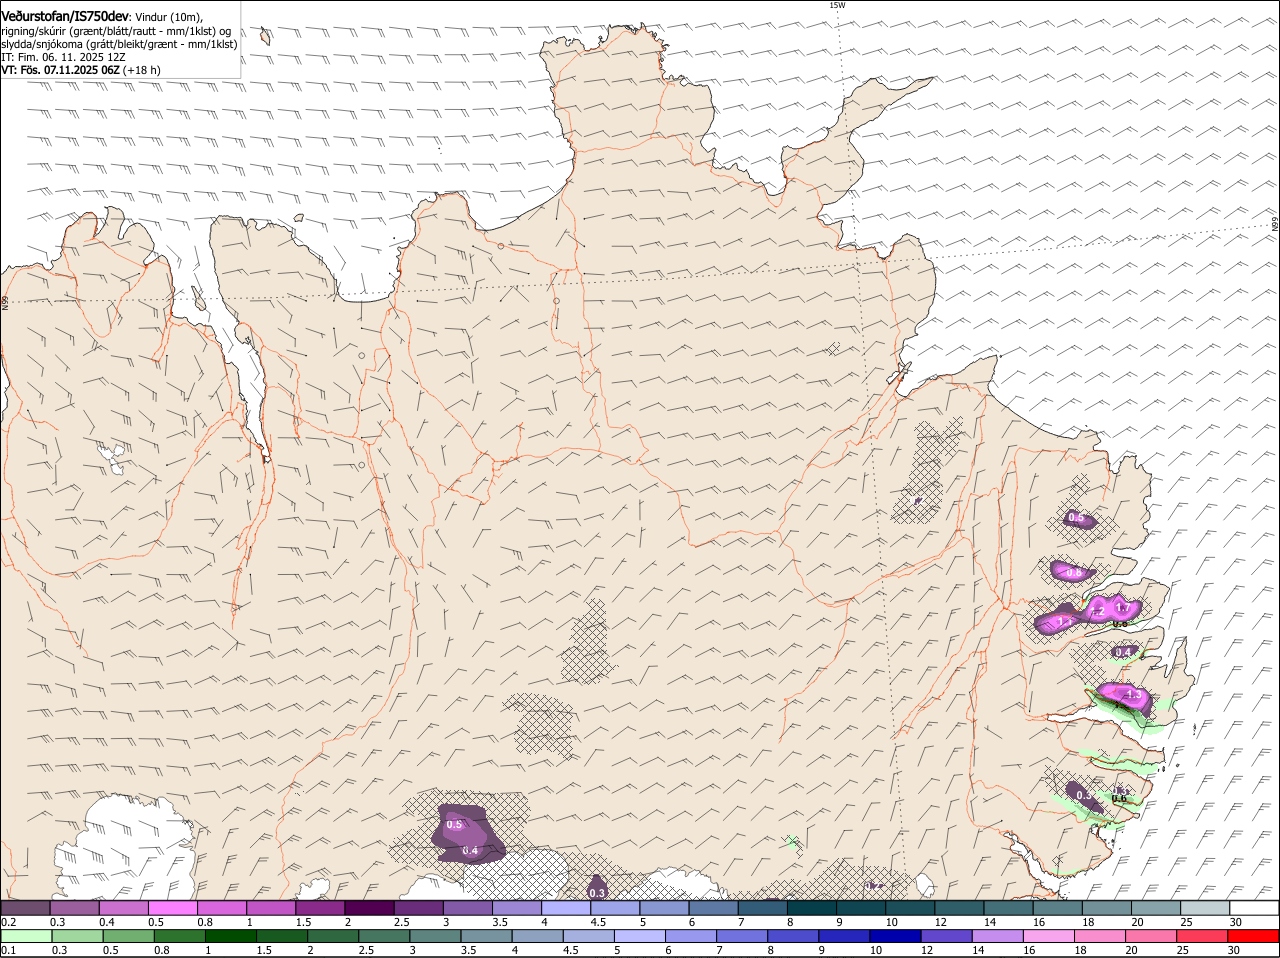Click the 1.3 value in the East Fjords patch
Viewport: 1280px width, 958px height.
tap(1133, 694)
